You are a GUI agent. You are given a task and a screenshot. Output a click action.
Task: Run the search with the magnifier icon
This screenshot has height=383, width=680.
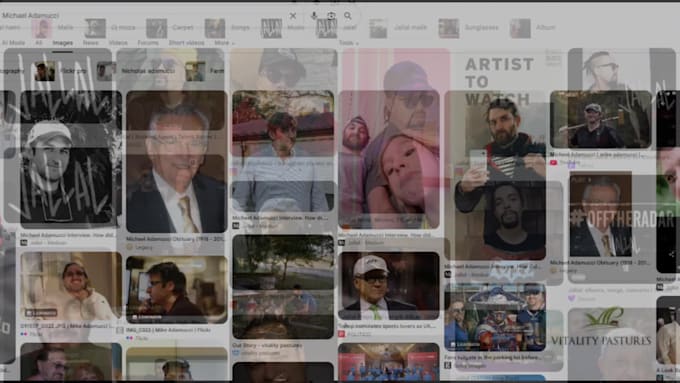[348, 16]
